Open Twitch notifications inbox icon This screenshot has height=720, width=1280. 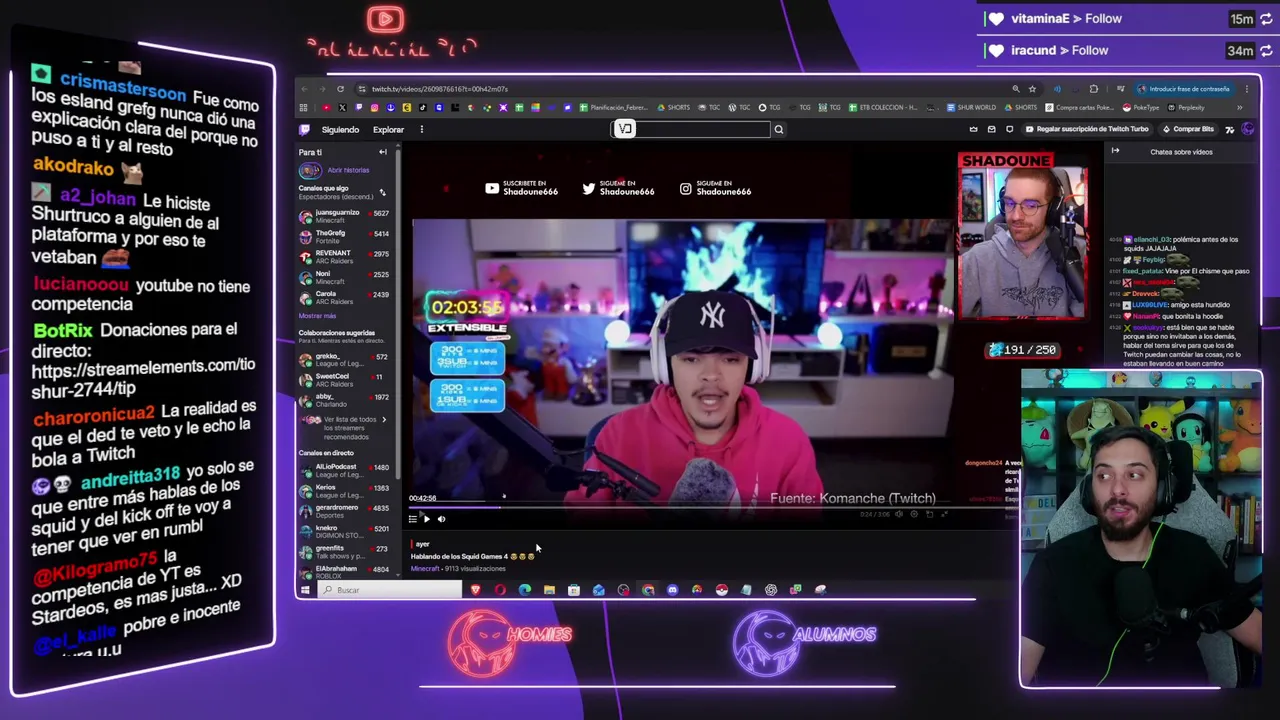click(x=992, y=129)
